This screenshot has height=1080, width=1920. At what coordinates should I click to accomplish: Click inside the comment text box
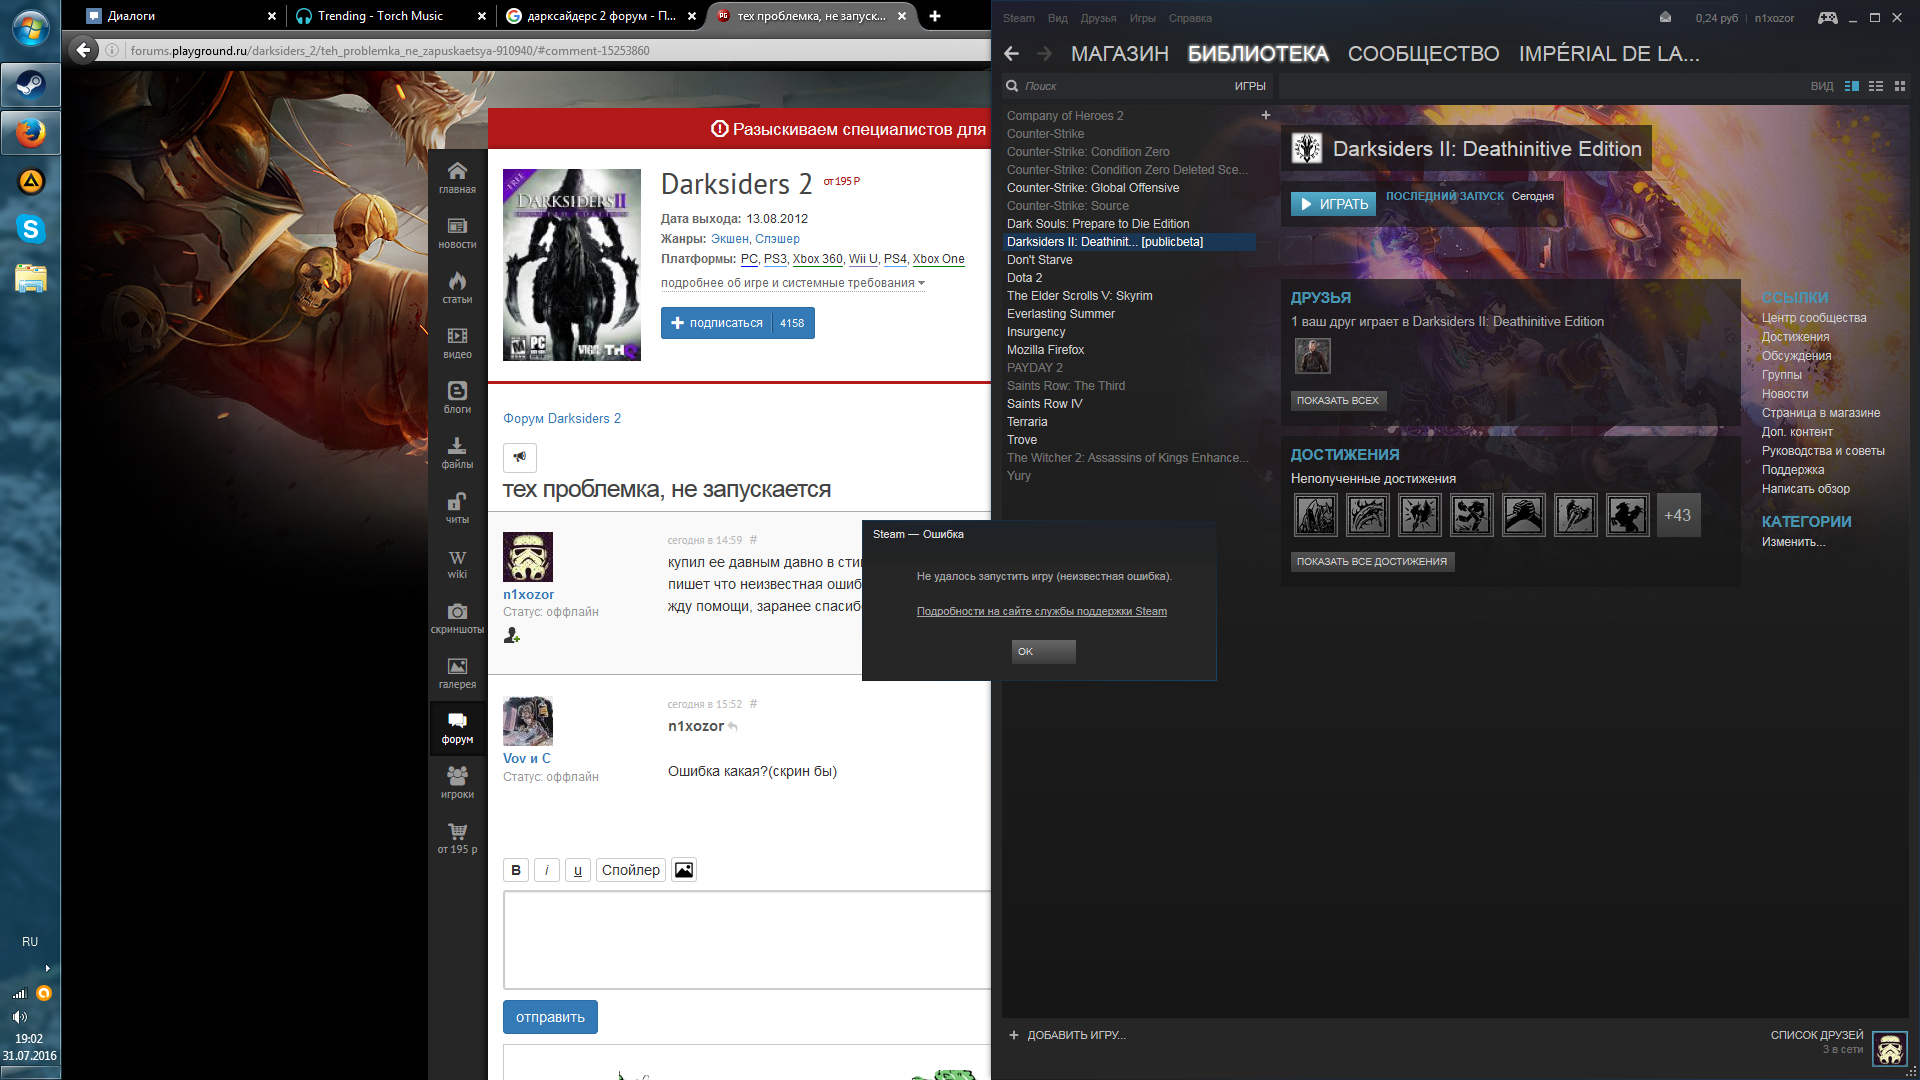(746, 939)
